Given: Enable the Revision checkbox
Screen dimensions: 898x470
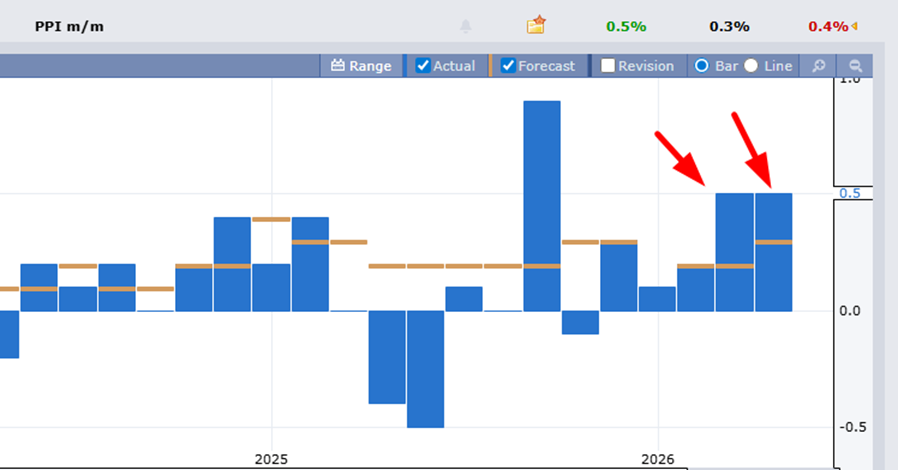Looking at the screenshot, I should tap(608, 66).
